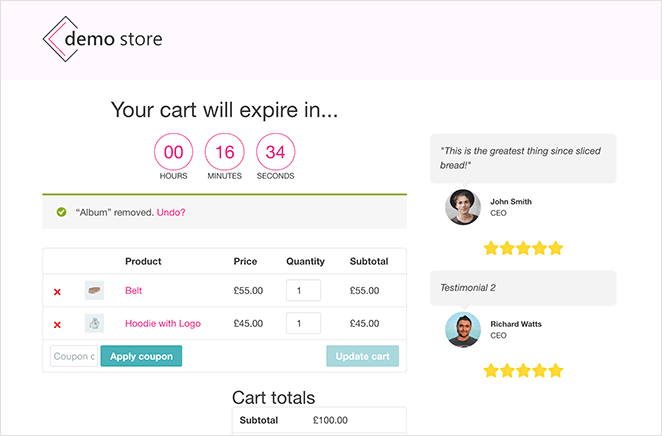This screenshot has width=662, height=436.
Task: Click the green checkmark notice icon
Action: click(61, 212)
